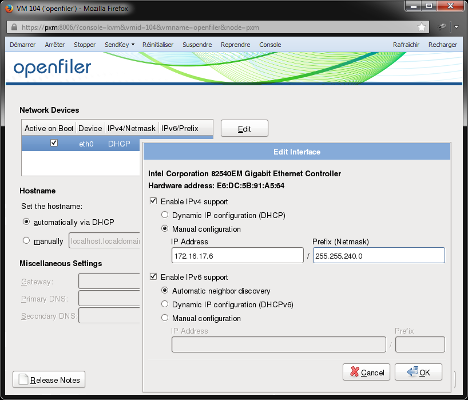
Task: Click the Démarrer menu item
Action: [x=23, y=45]
